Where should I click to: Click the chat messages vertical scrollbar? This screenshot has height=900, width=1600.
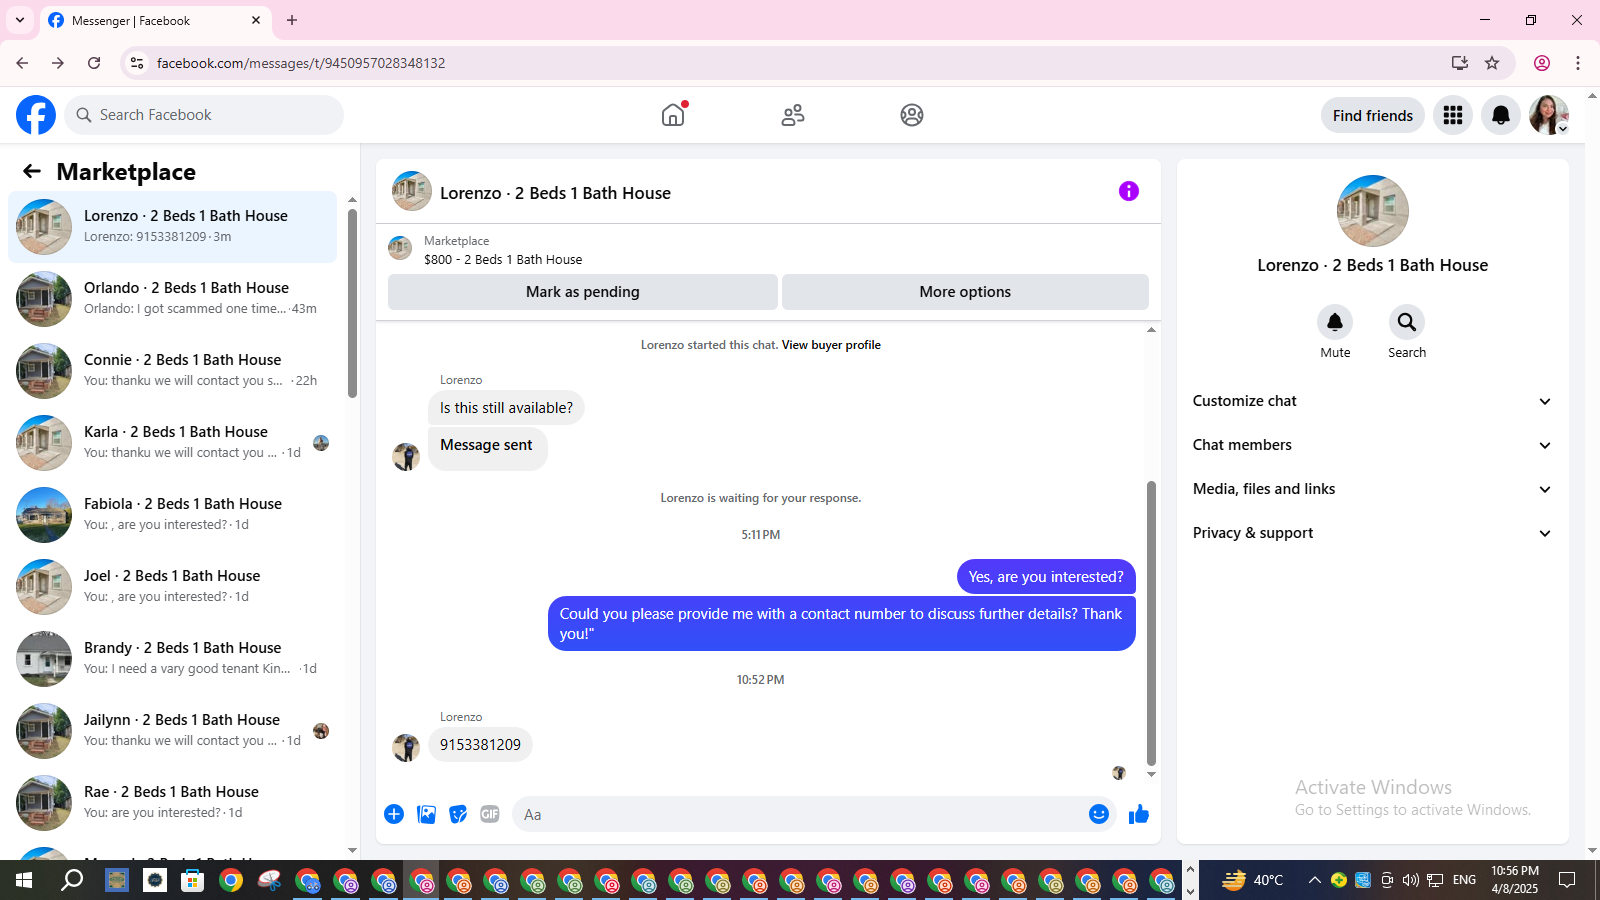pyautogui.click(x=1151, y=622)
